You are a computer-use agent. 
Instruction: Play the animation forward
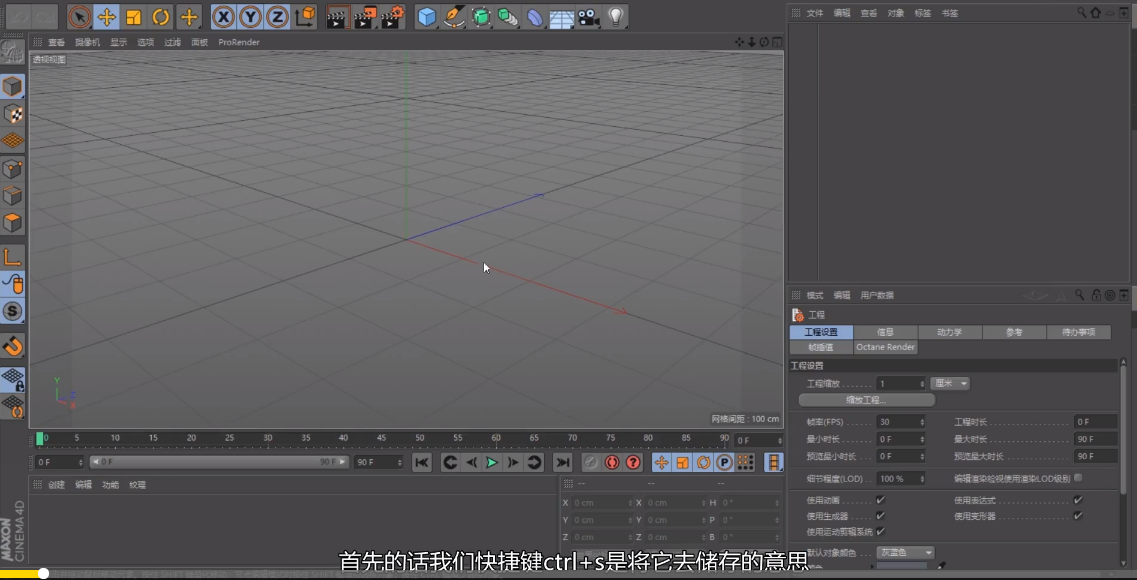492,463
